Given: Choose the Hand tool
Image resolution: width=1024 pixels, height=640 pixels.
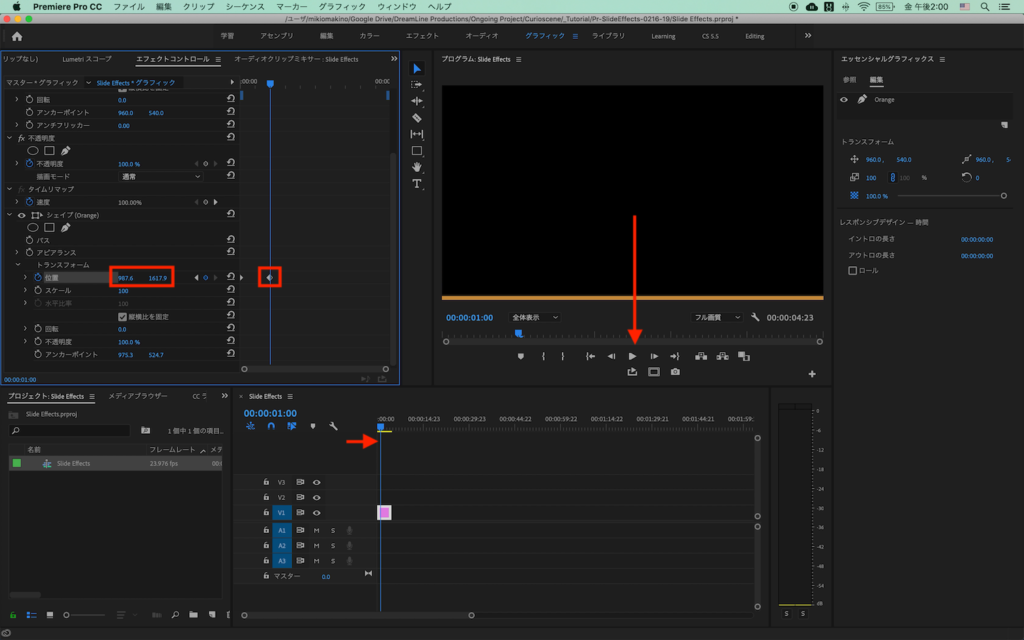Looking at the screenshot, I should (417, 167).
